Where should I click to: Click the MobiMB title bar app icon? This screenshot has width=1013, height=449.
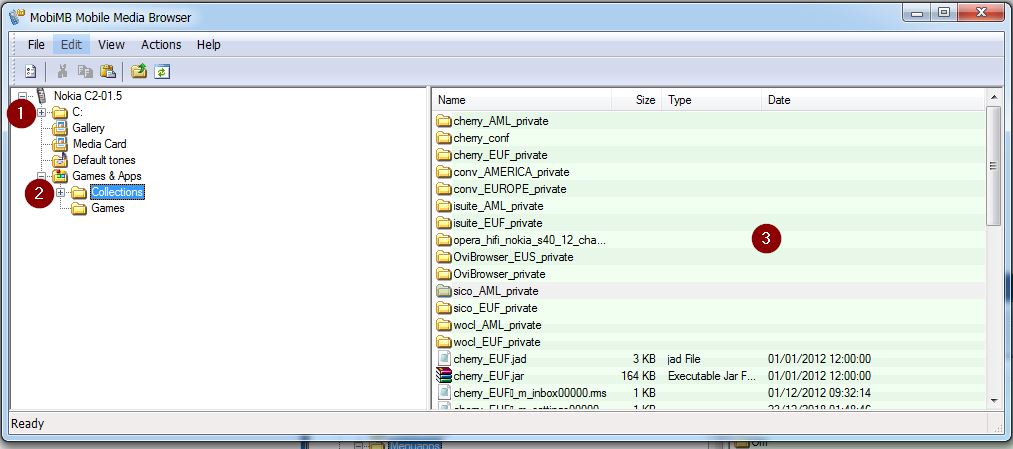(17, 16)
